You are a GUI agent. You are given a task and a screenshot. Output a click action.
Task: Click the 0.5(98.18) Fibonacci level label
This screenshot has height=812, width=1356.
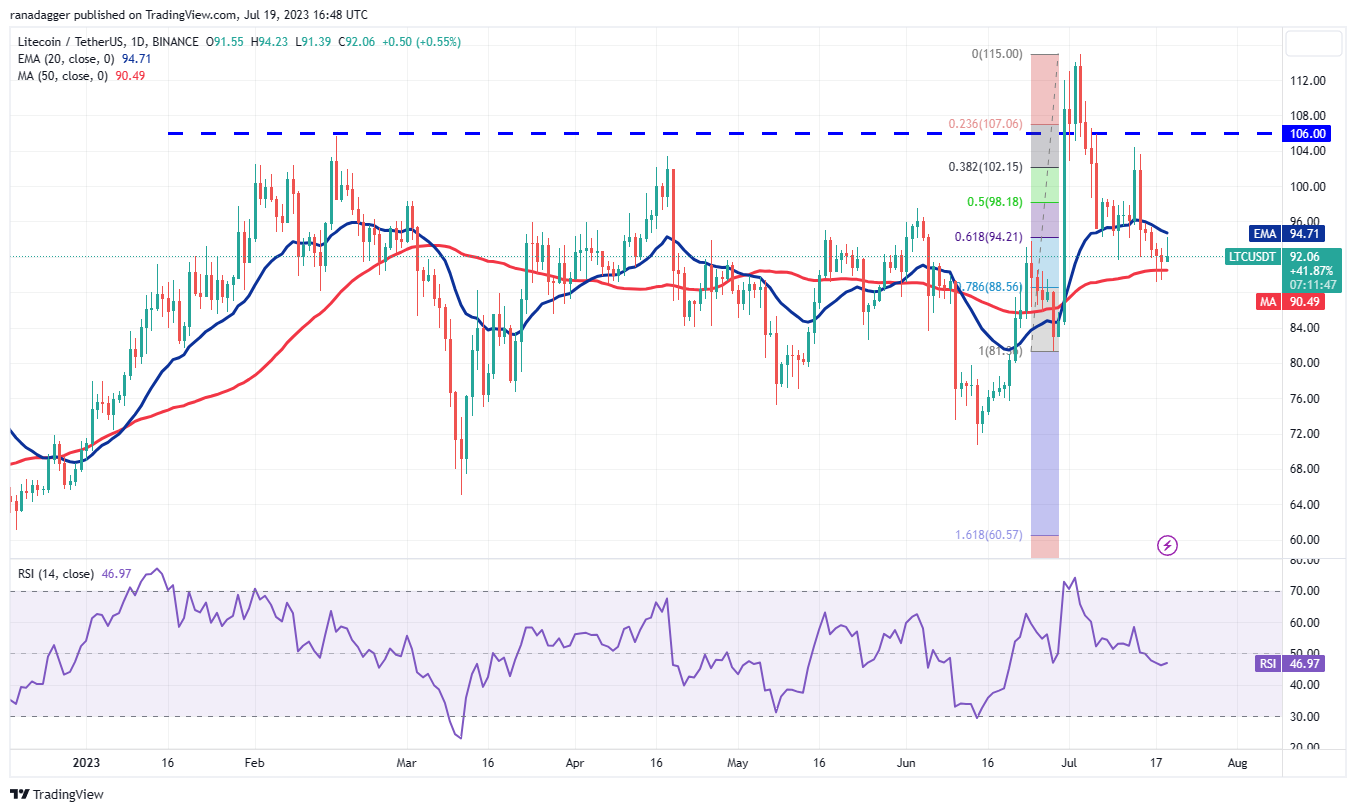point(996,202)
